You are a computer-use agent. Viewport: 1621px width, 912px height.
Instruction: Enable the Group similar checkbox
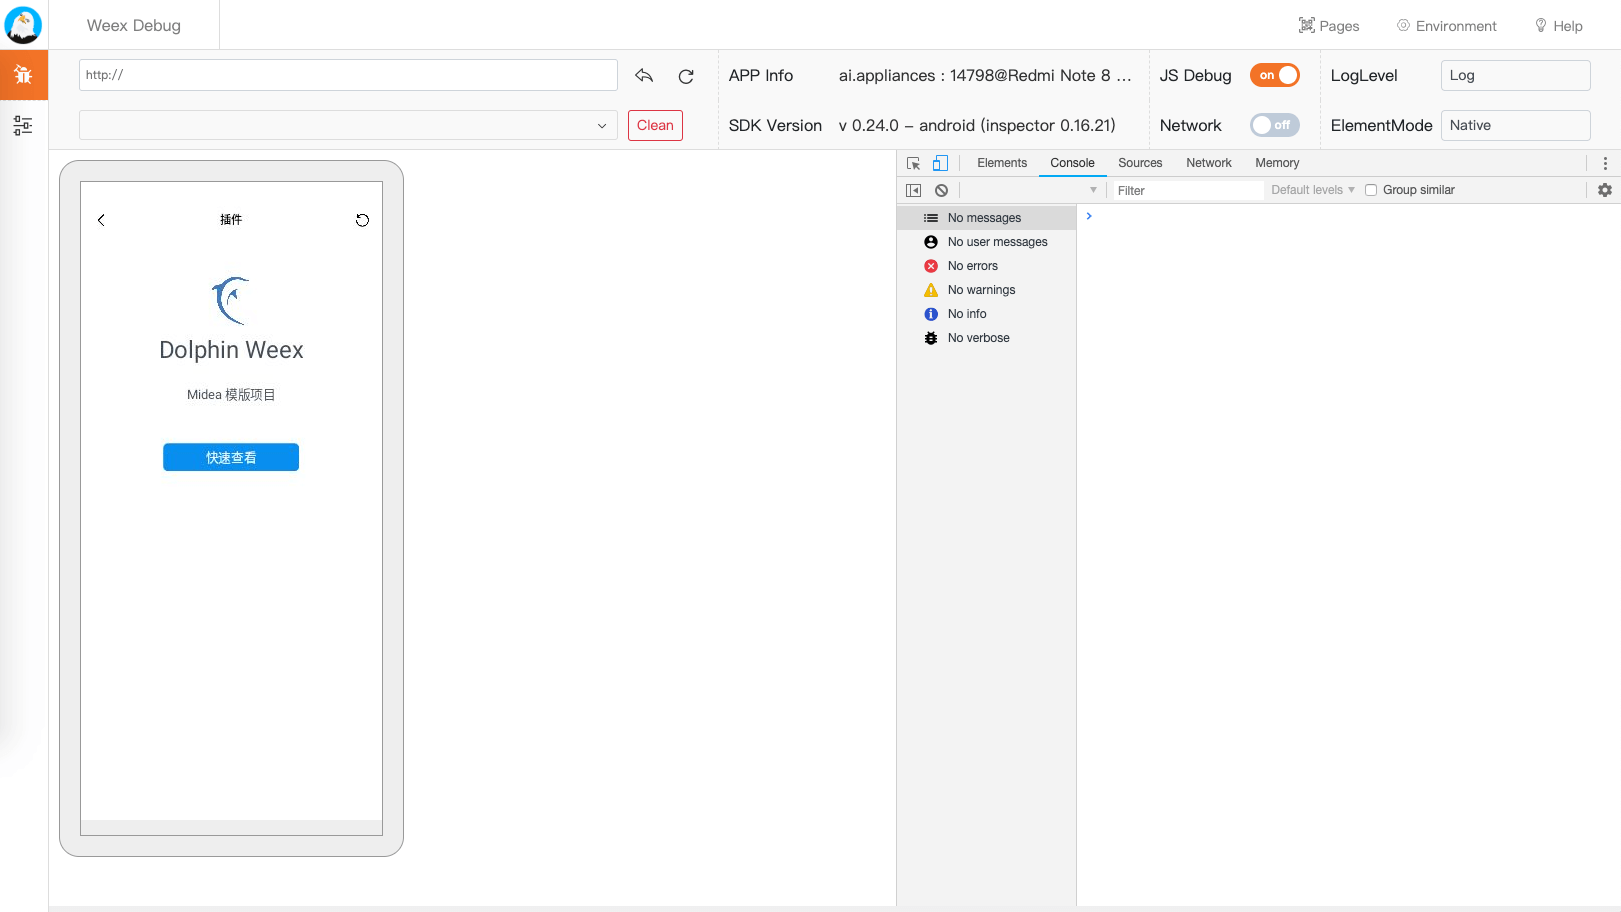[1371, 190]
